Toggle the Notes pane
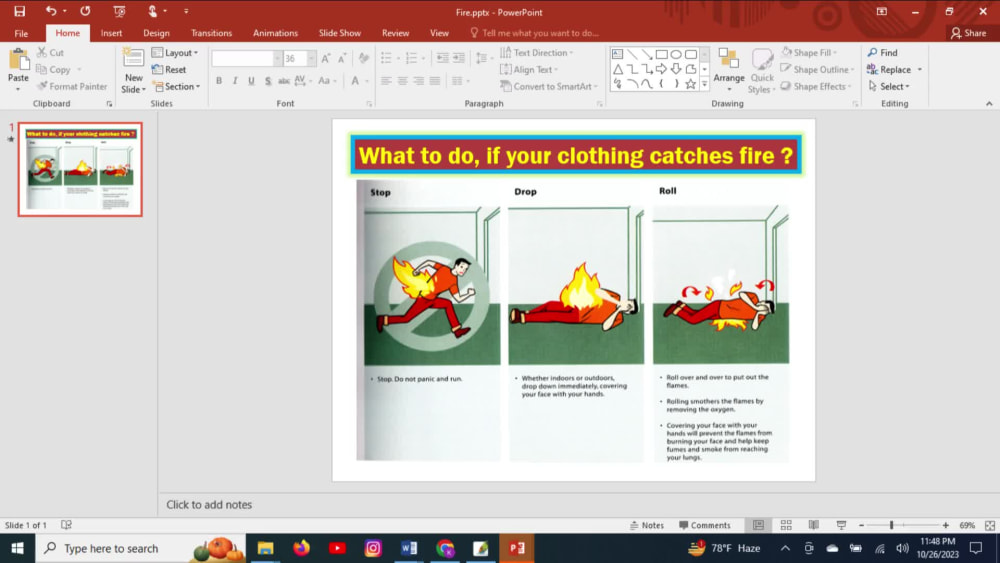This screenshot has width=1000, height=563. pyautogui.click(x=647, y=525)
